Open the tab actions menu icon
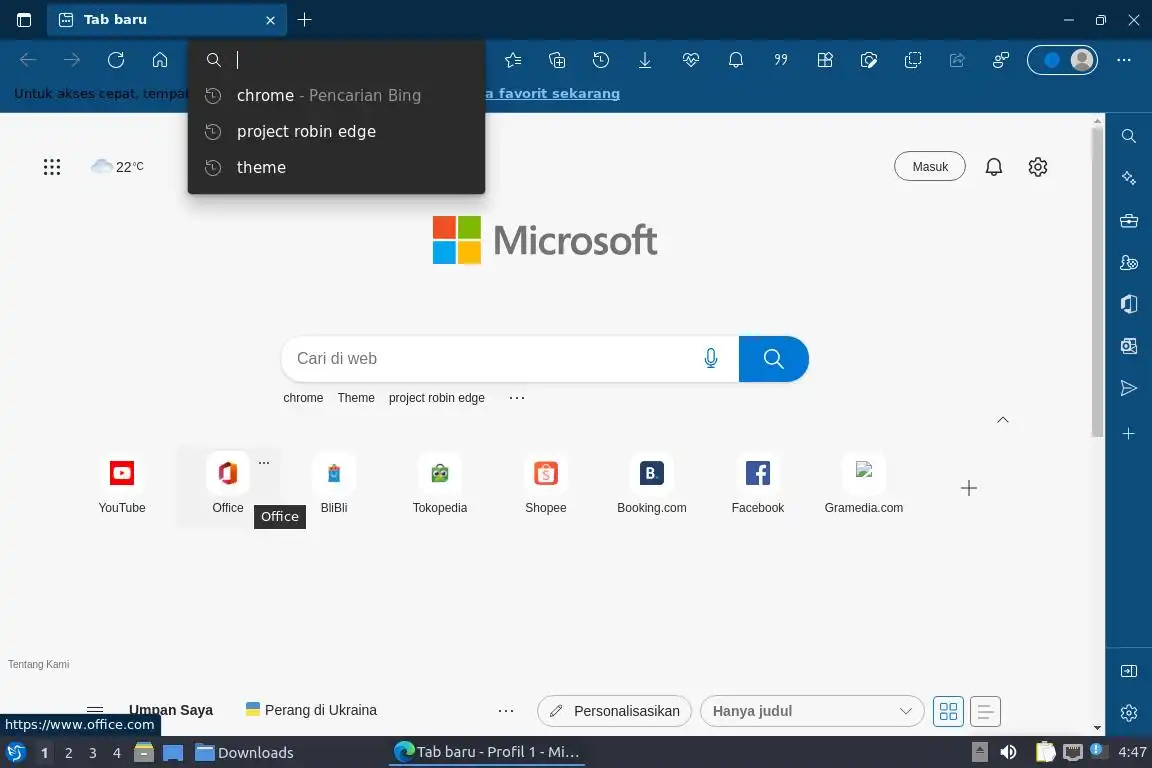The height and width of the screenshot is (768, 1152). [24, 20]
